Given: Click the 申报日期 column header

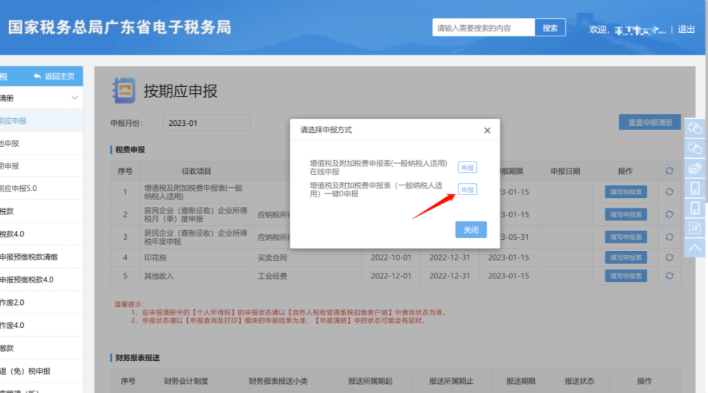Looking at the screenshot, I should click(565, 171).
